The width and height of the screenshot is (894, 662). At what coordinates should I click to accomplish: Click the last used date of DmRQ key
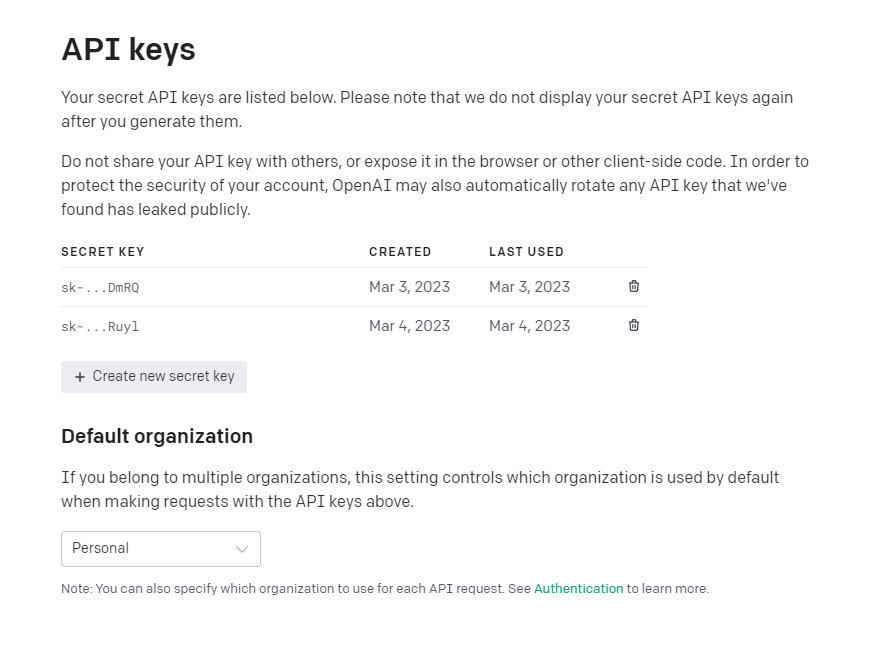[x=529, y=287]
